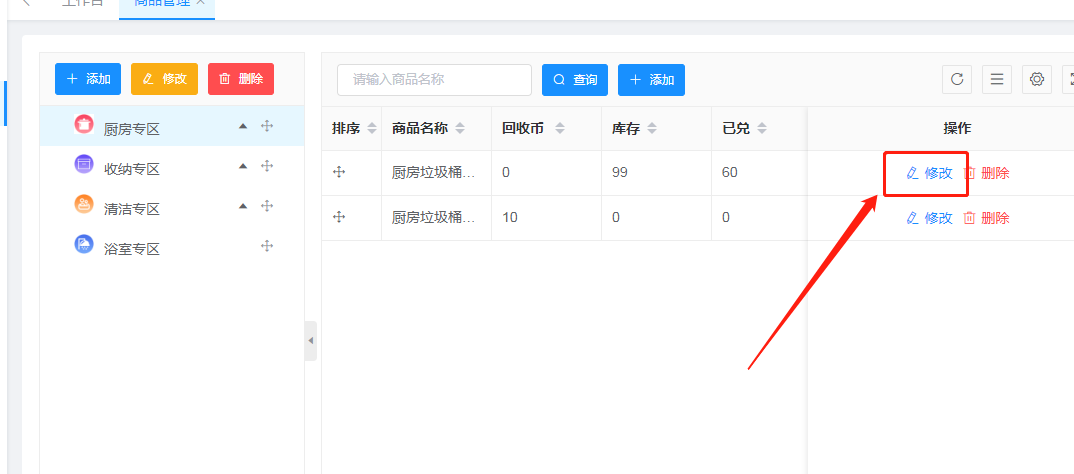Image resolution: width=1074 pixels, height=474 pixels.
Task: Switch to the 工作台 tab
Action: pyautogui.click(x=82, y=3)
